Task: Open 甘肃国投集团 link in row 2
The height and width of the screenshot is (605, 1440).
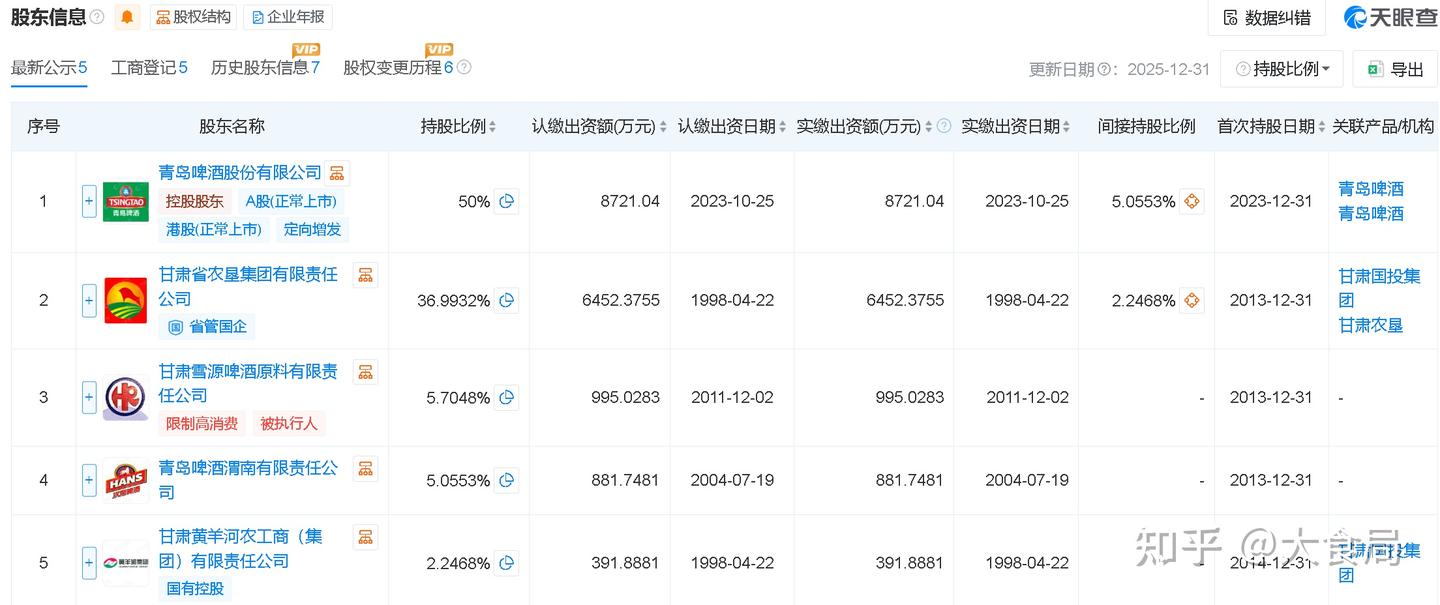Action: click(1380, 288)
